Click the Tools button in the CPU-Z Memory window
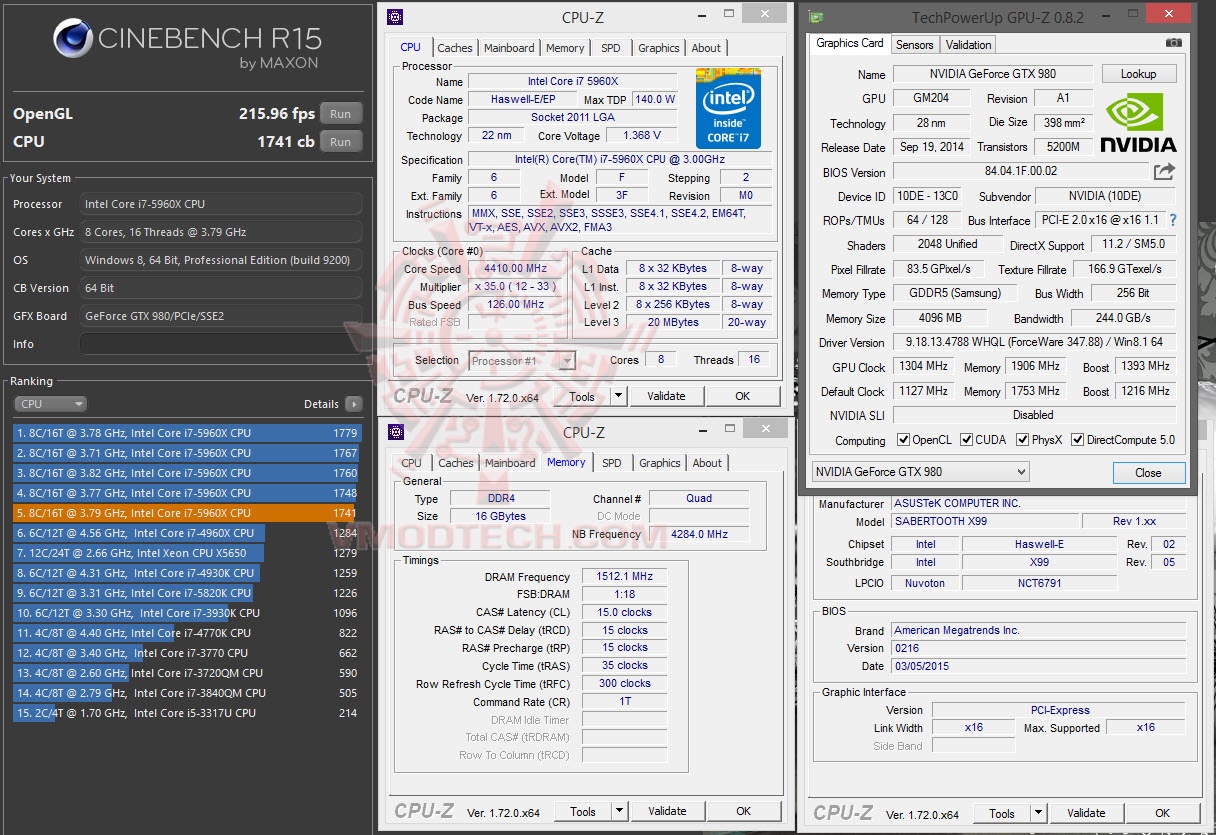The image size is (1216, 835). (583, 811)
